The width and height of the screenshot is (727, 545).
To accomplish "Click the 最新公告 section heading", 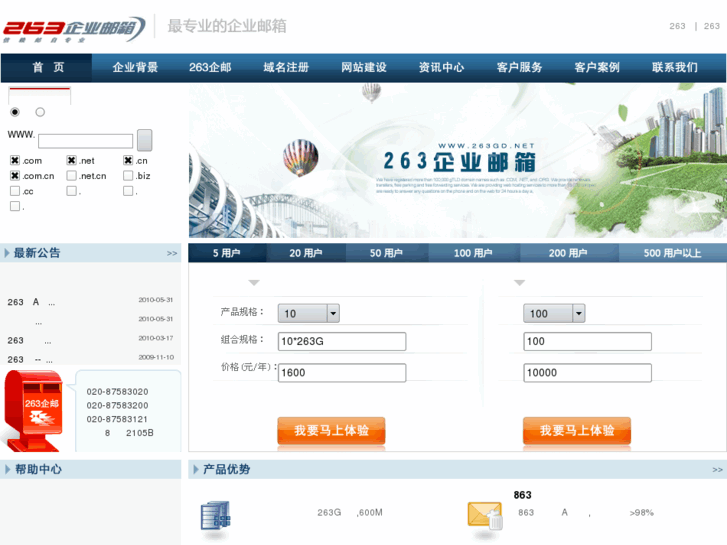I will 37,253.
